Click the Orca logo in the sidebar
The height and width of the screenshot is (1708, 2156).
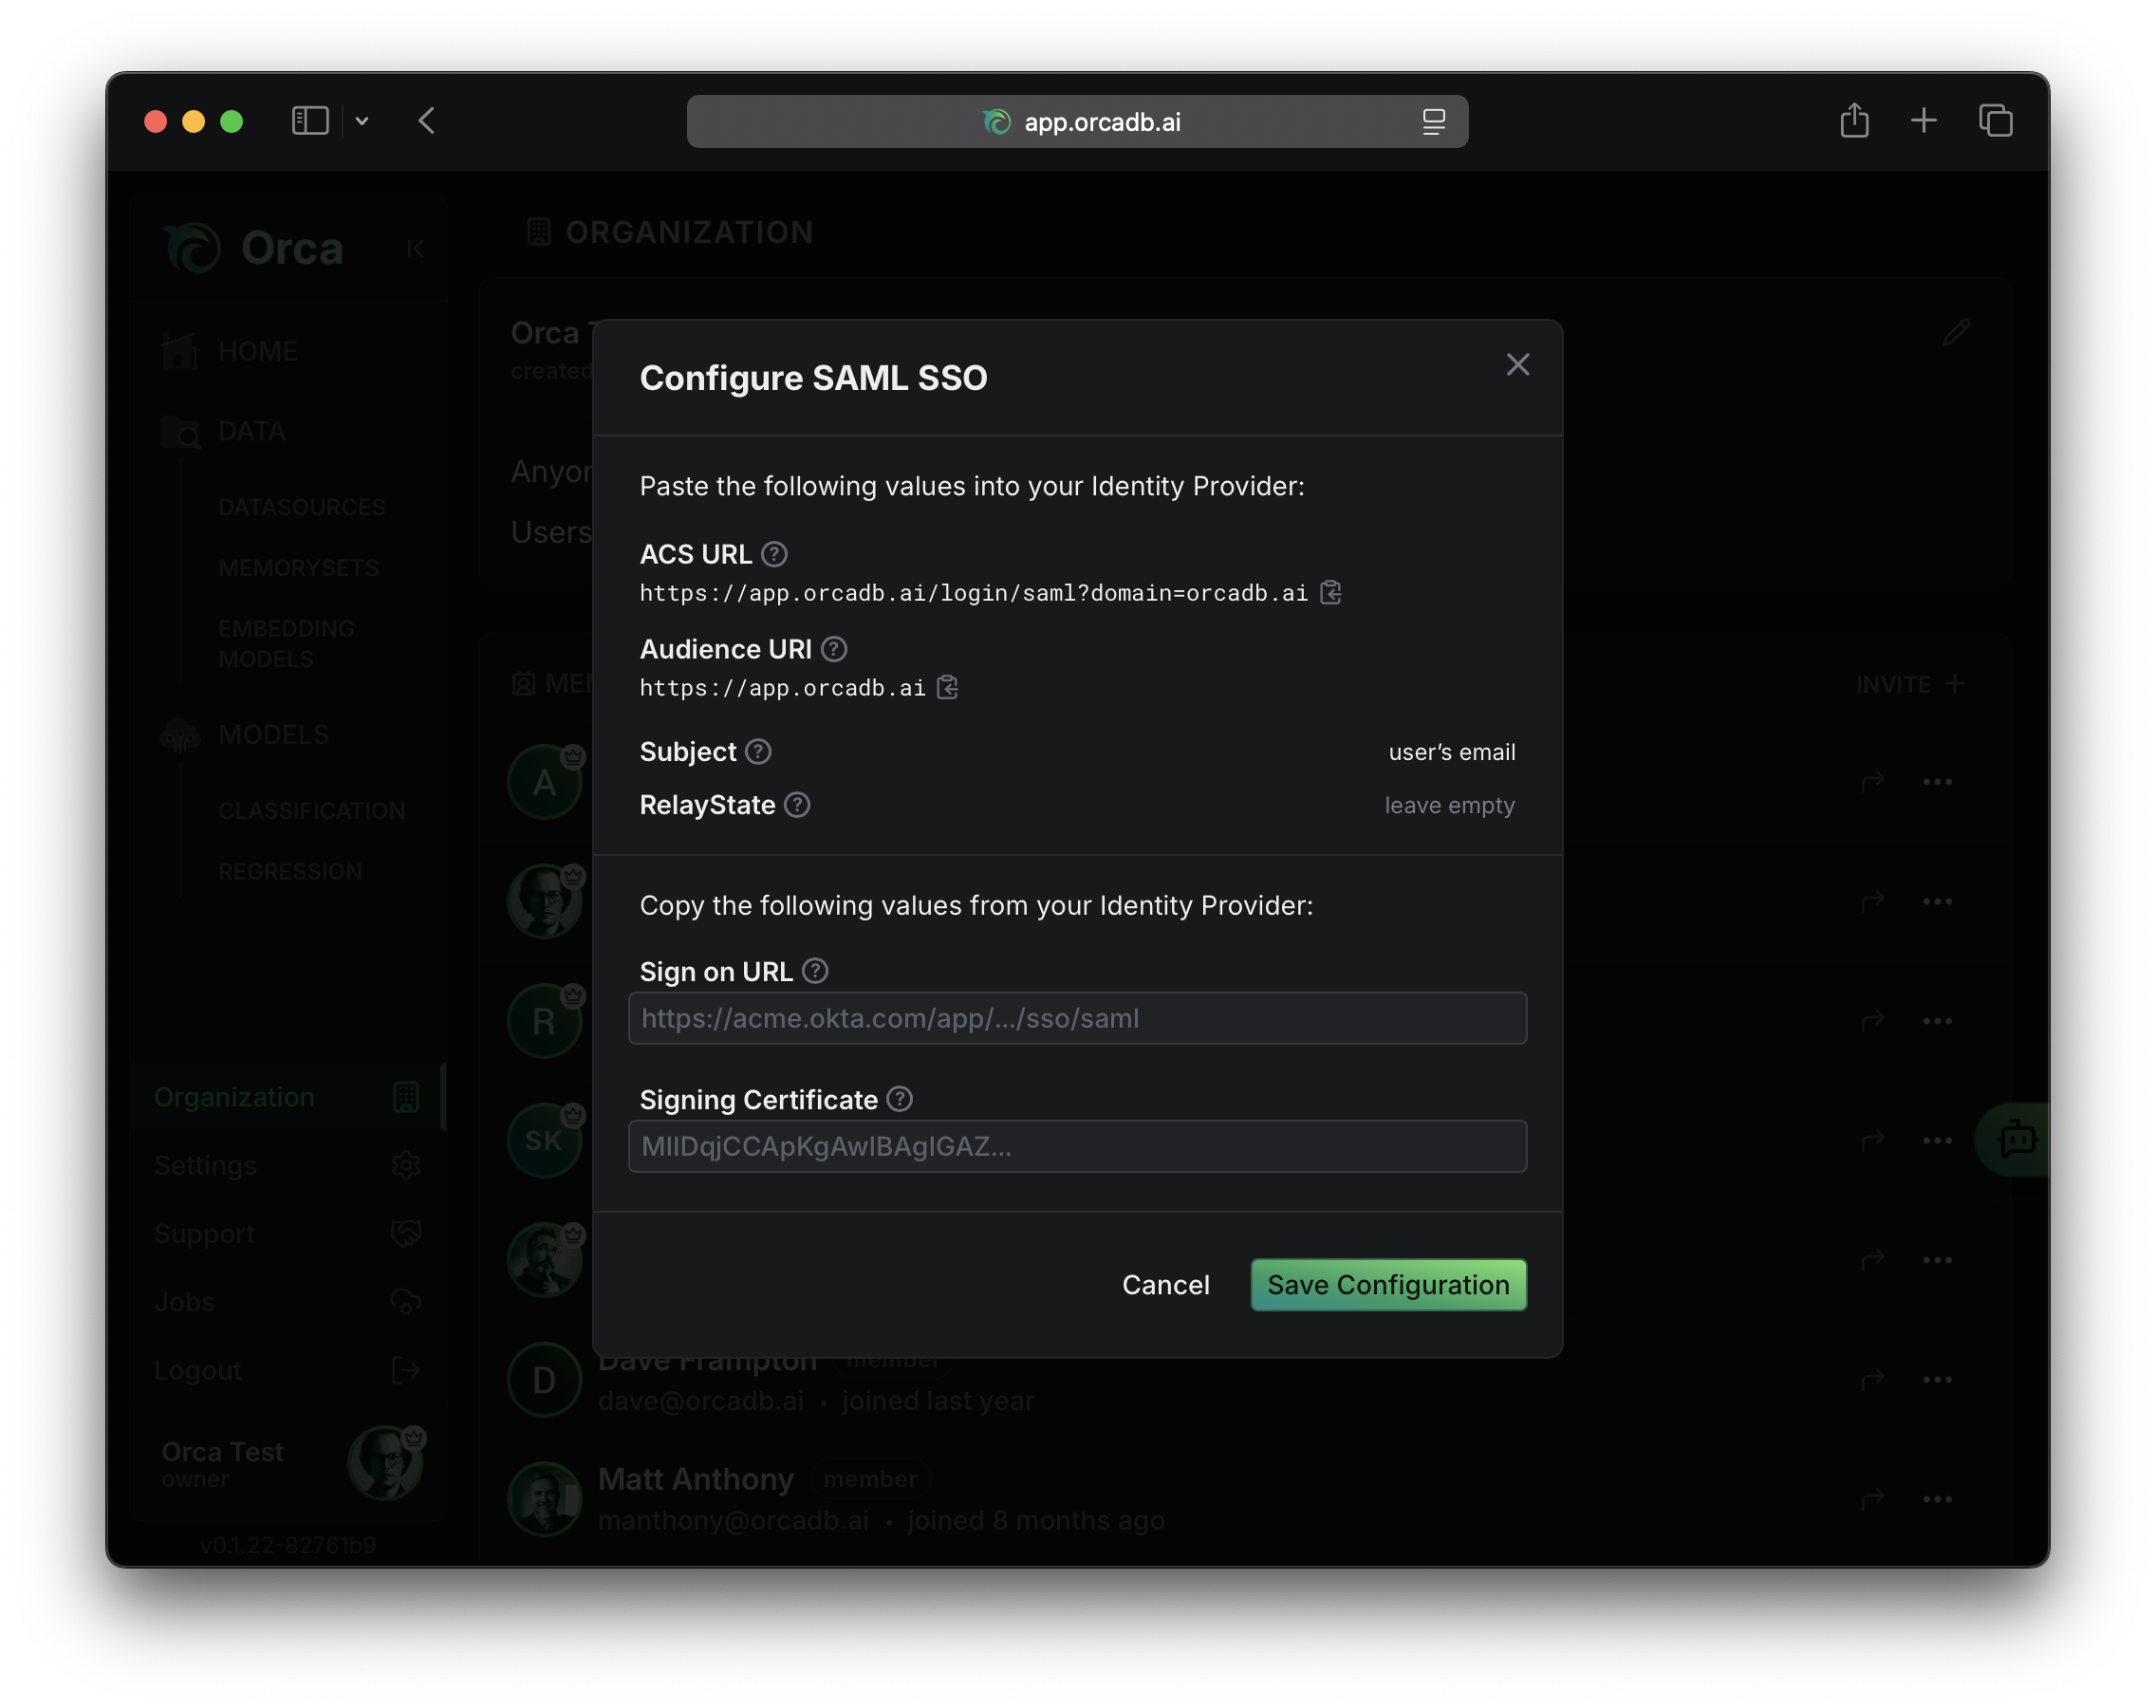pyautogui.click(x=193, y=248)
